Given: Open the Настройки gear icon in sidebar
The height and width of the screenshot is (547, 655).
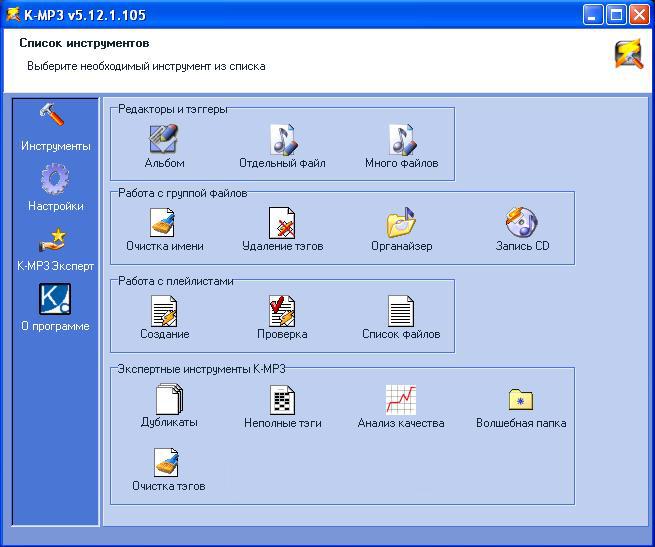Looking at the screenshot, I should (55, 179).
